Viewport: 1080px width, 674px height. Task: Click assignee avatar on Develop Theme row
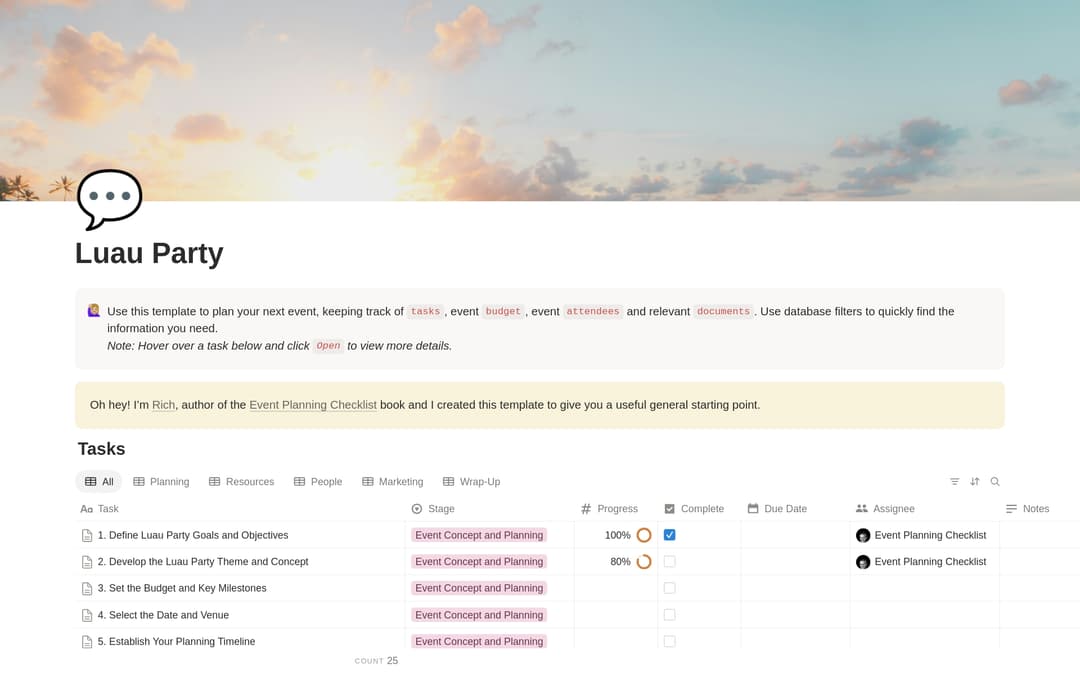[863, 562]
